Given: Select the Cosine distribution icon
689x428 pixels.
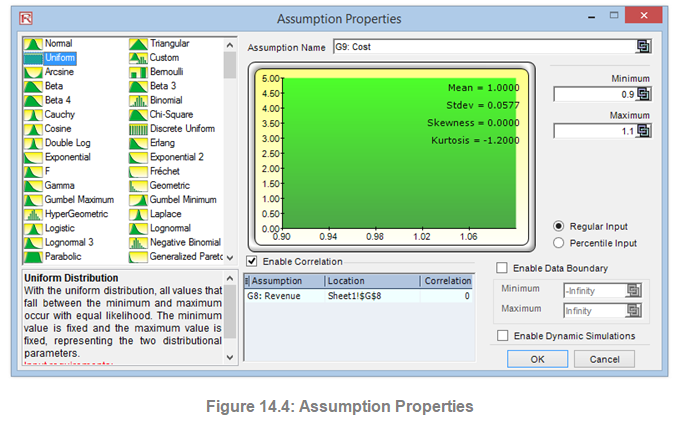Looking at the screenshot, I should [33, 129].
